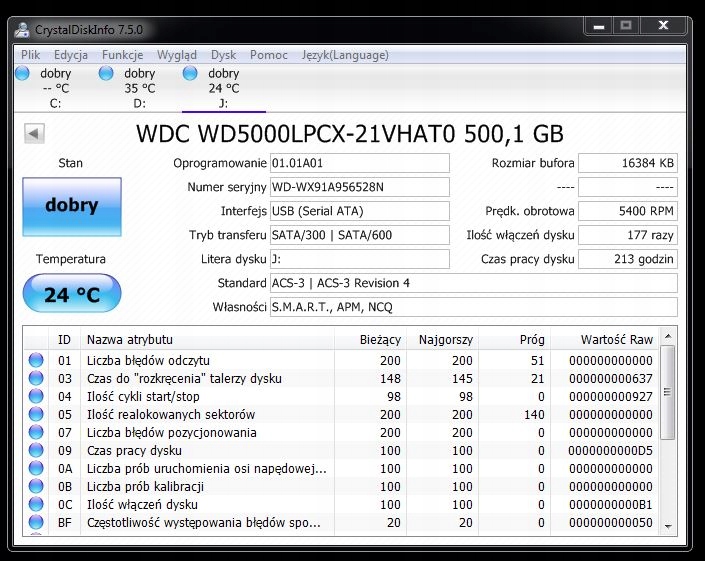The width and height of the screenshot is (705, 561).
Task: Click the power-on count 177 razy
Action: 628,235
